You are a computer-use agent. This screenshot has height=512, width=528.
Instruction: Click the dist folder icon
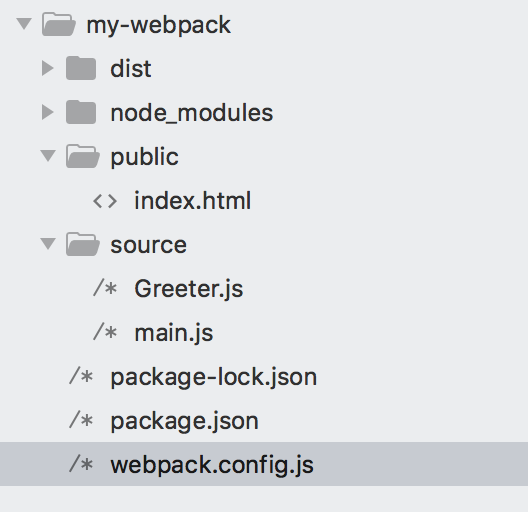81,68
